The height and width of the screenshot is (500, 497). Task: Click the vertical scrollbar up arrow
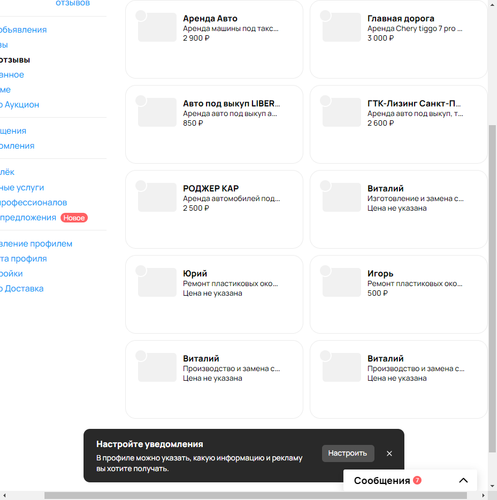(x=492, y=4)
